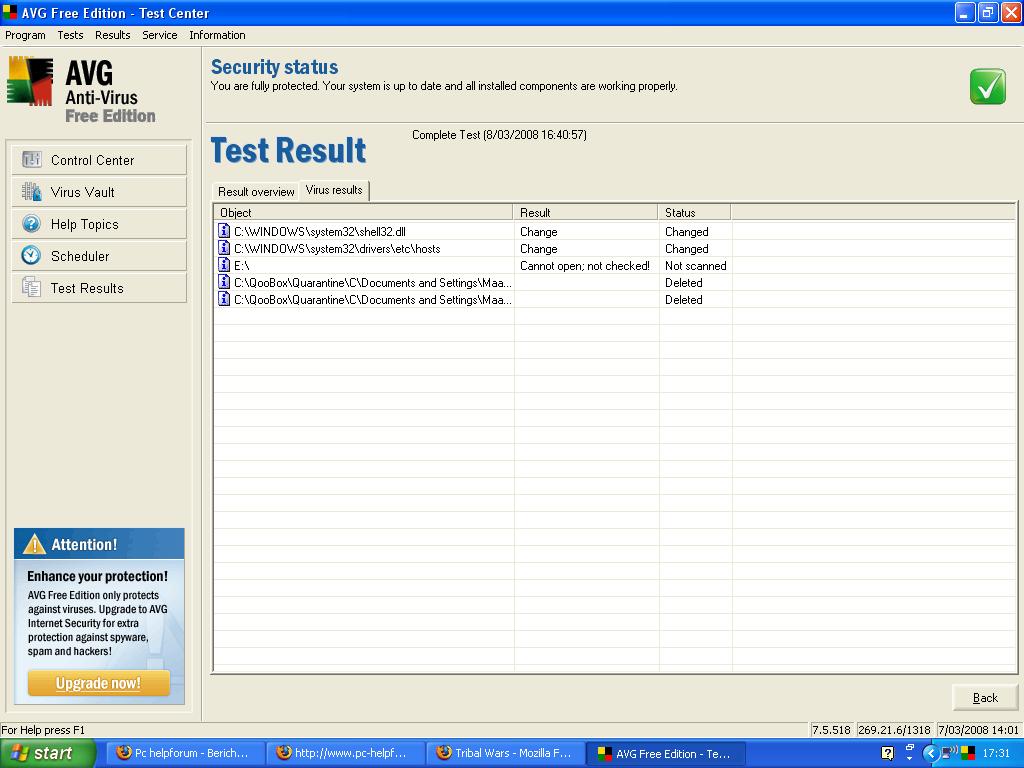Click the AVG Anti-Virus logo in the sidebar

point(82,90)
